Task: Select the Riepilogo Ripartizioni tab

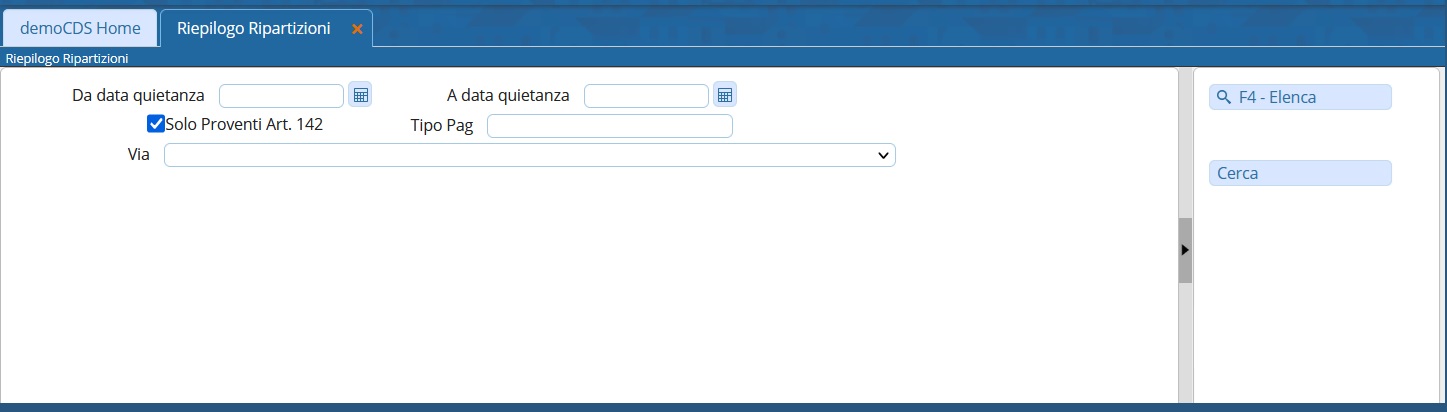Action: (x=254, y=28)
